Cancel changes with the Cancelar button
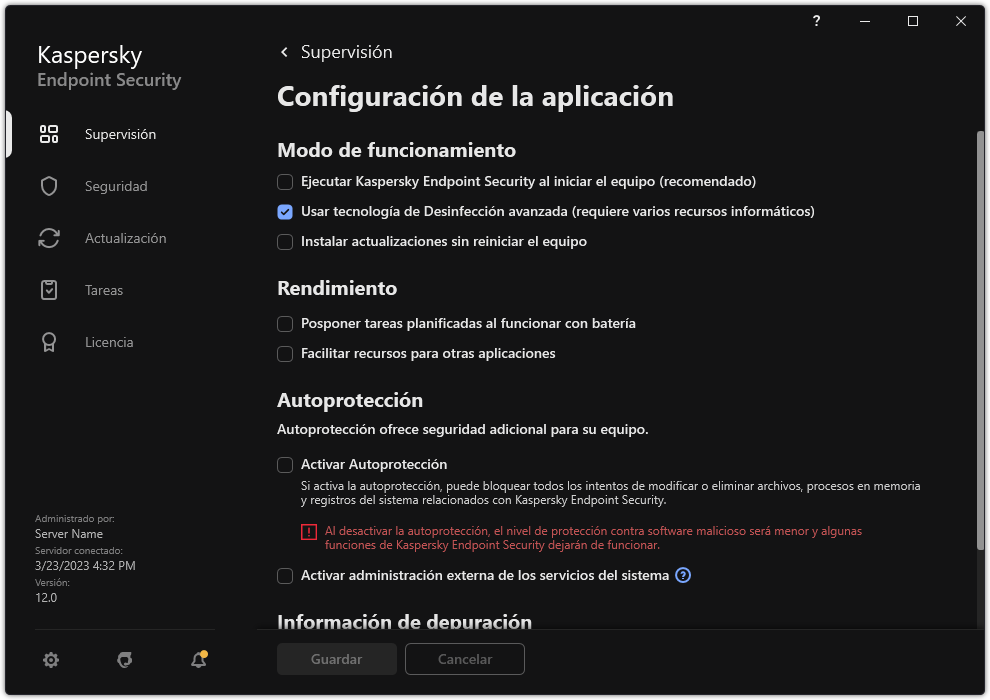This screenshot has width=990, height=700. pos(464,659)
